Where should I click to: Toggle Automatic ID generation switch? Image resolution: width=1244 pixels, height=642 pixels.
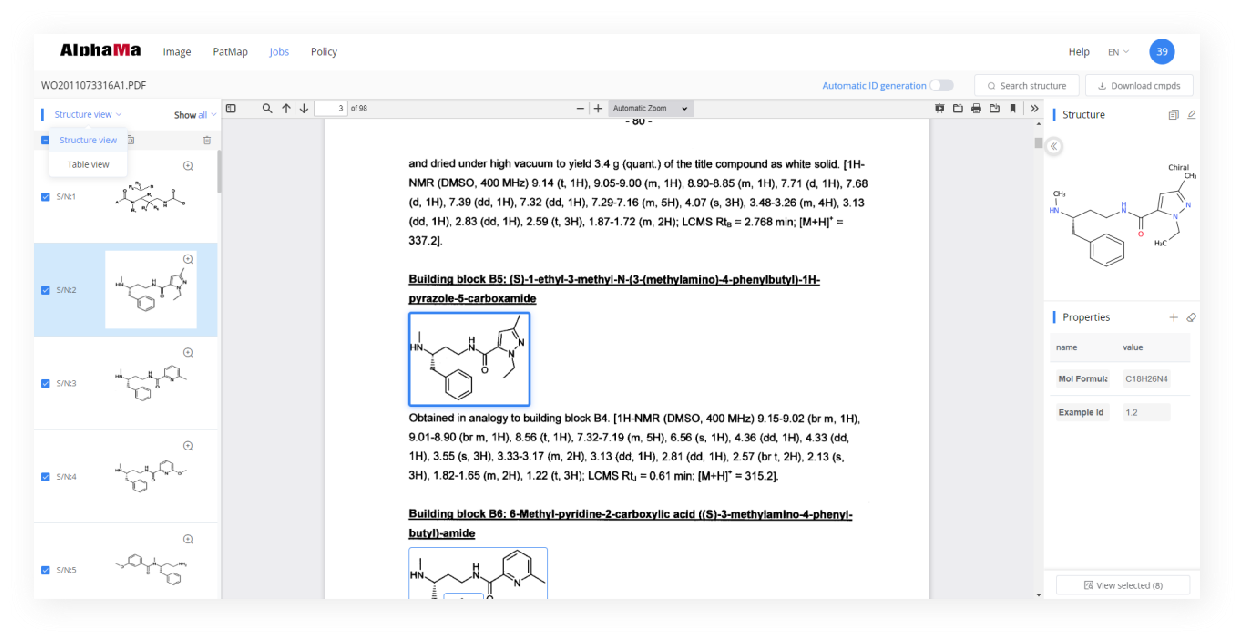[x=942, y=85]
